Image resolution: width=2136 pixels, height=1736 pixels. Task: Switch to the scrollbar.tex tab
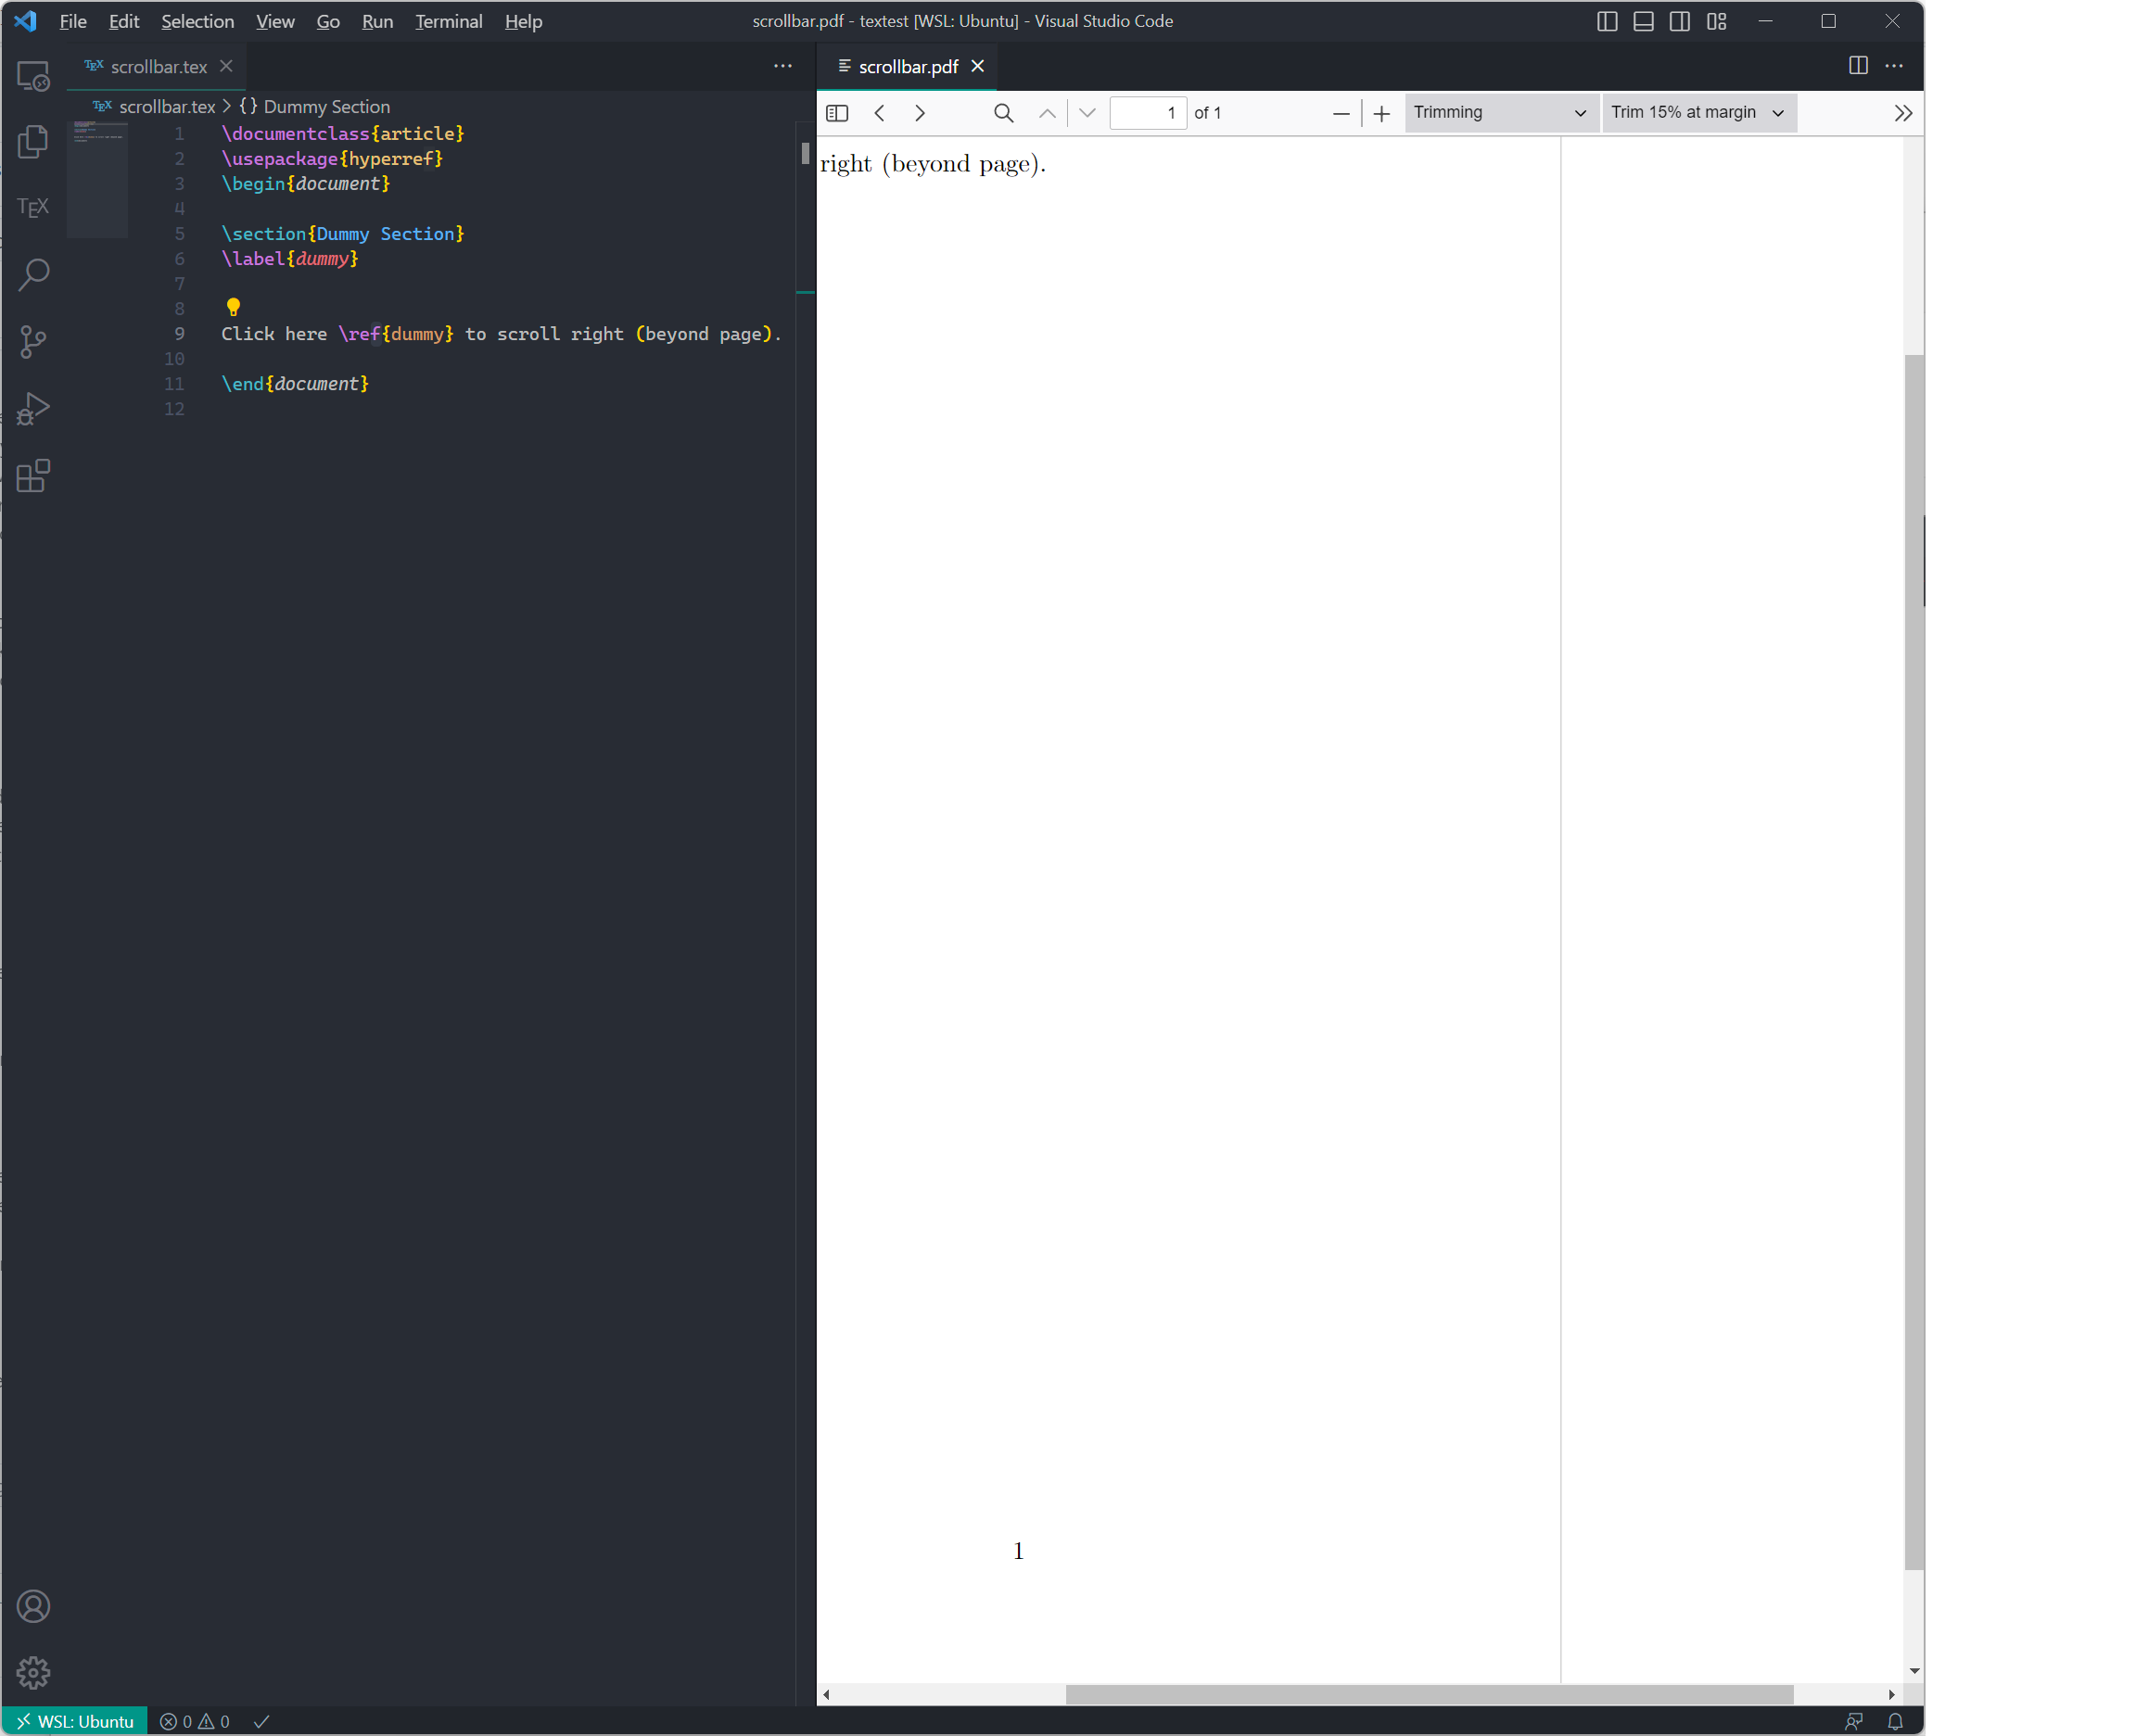155,66
